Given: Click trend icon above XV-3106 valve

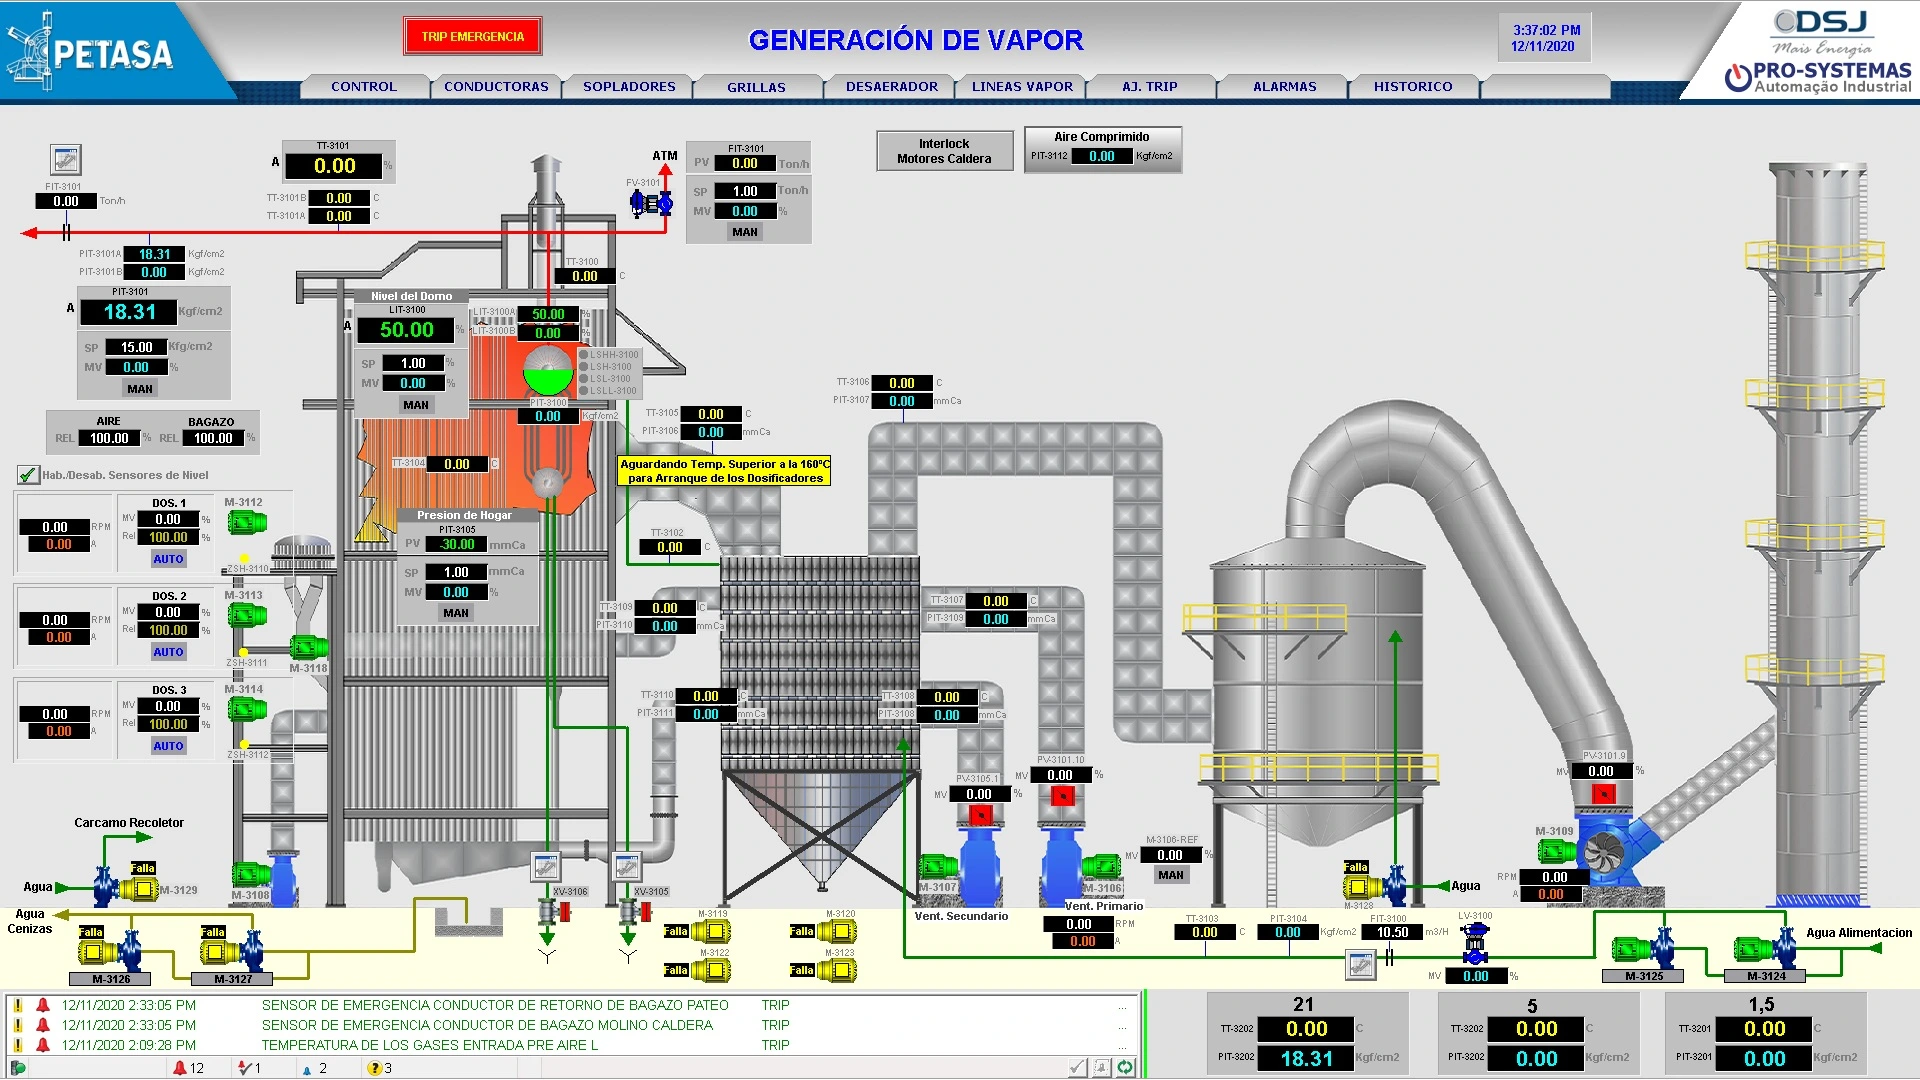Looking at the screenshot, I should (x=545, y=866).
